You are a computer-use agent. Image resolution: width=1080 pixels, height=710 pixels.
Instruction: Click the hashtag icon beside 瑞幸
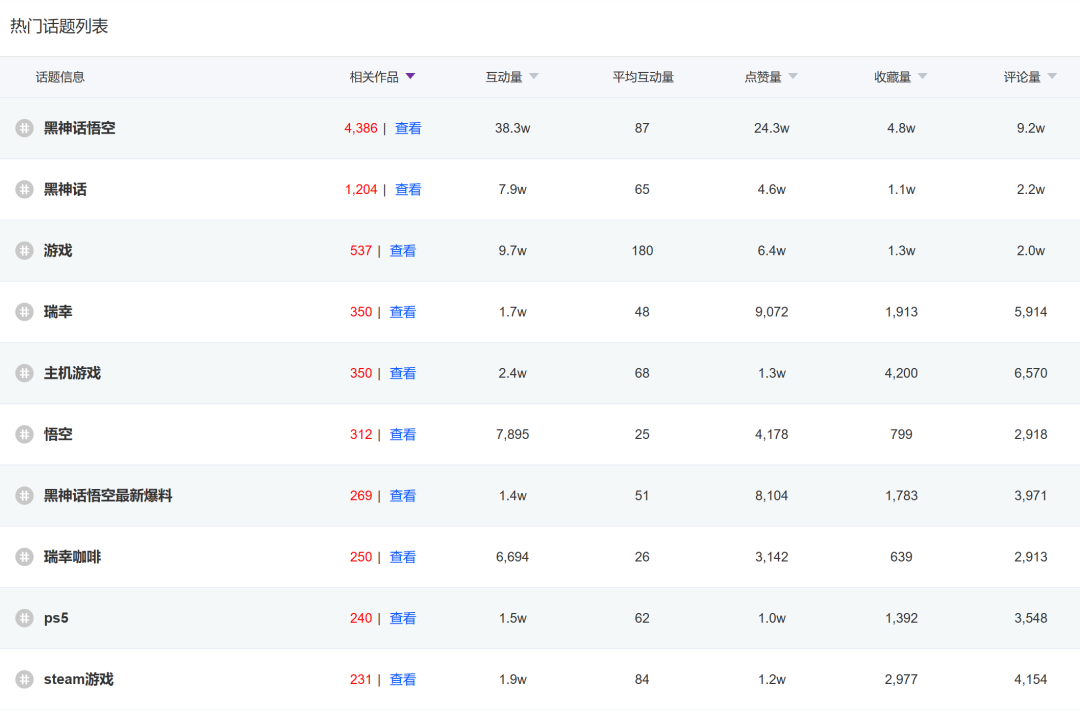click(x=24, y=312)
